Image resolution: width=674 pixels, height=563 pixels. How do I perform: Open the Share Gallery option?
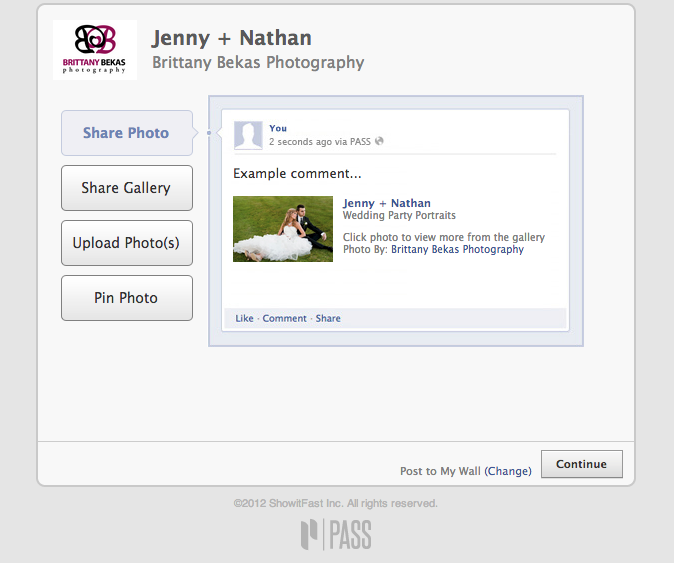pyautogui.click(x=126, y=188)
